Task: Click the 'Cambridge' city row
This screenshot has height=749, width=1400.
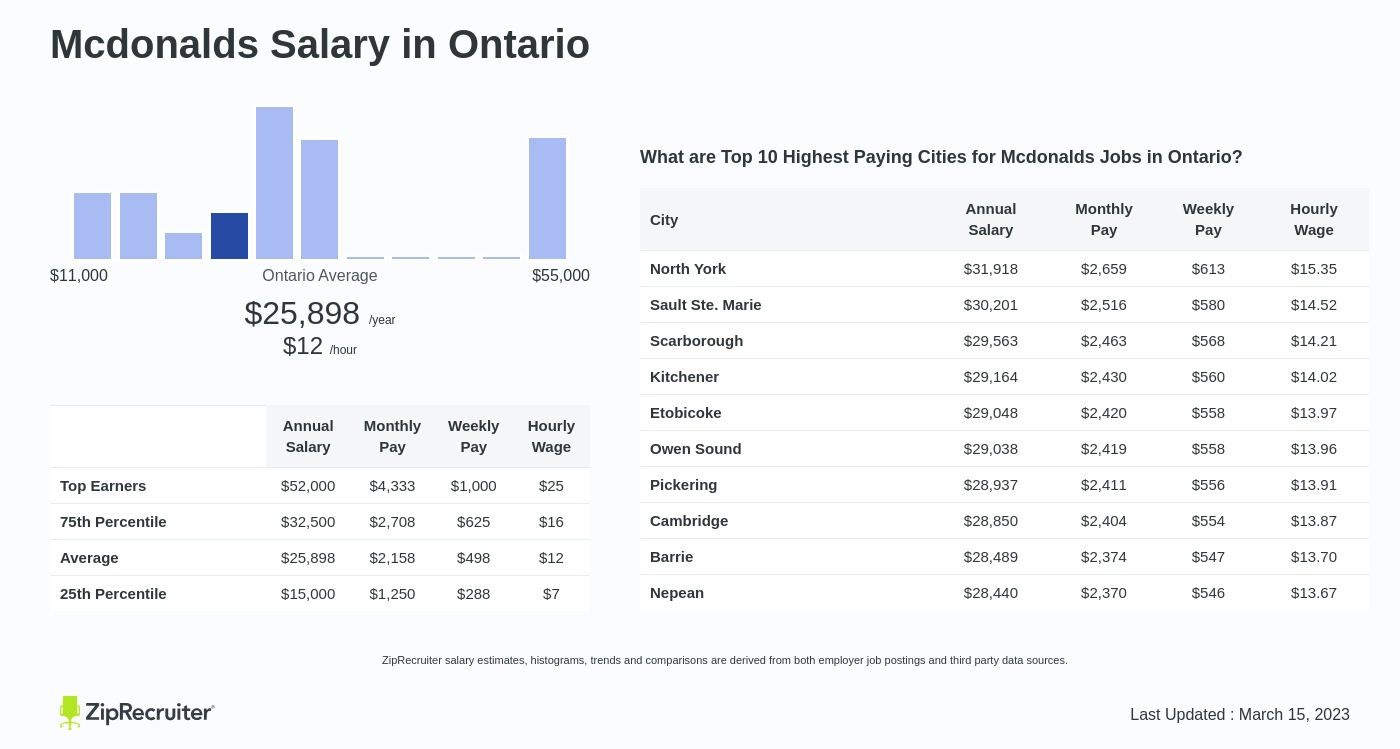Action: click(1005, 521)
